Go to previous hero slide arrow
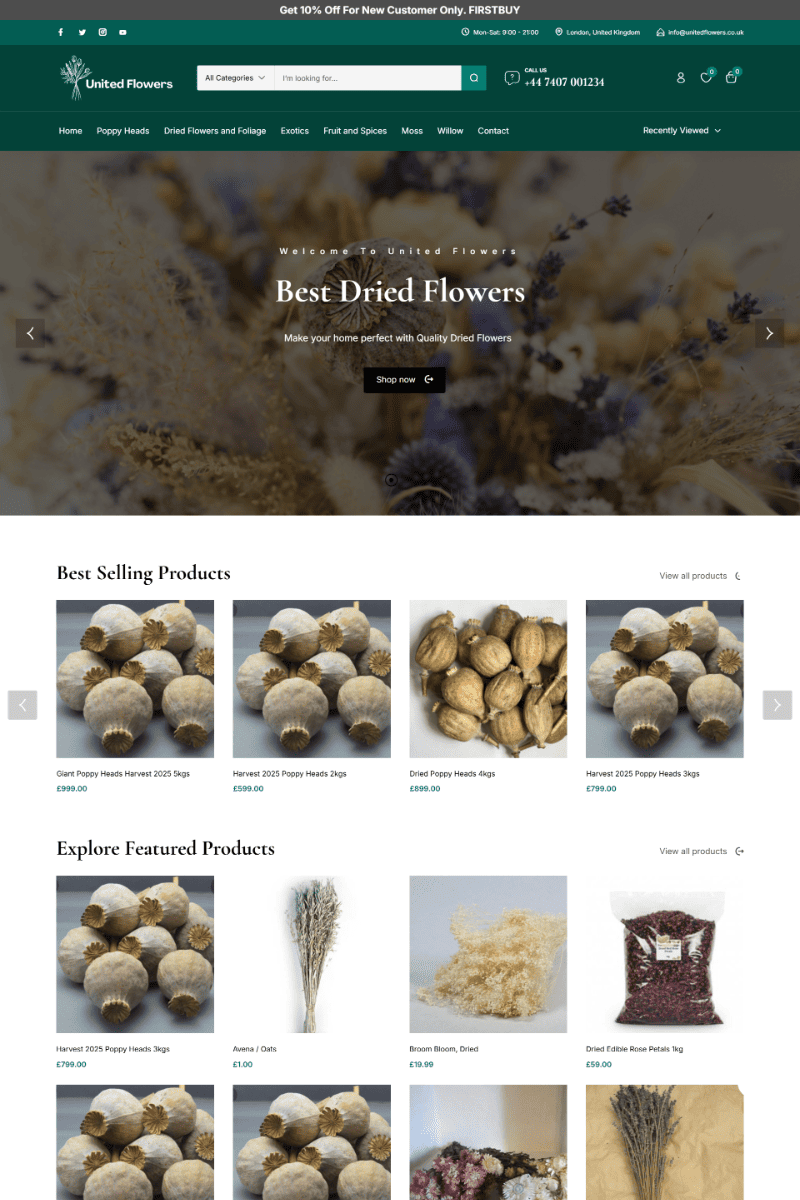The height and width of the screenshot is (1200, 800). pyautogui.click(x=30, y=334)
